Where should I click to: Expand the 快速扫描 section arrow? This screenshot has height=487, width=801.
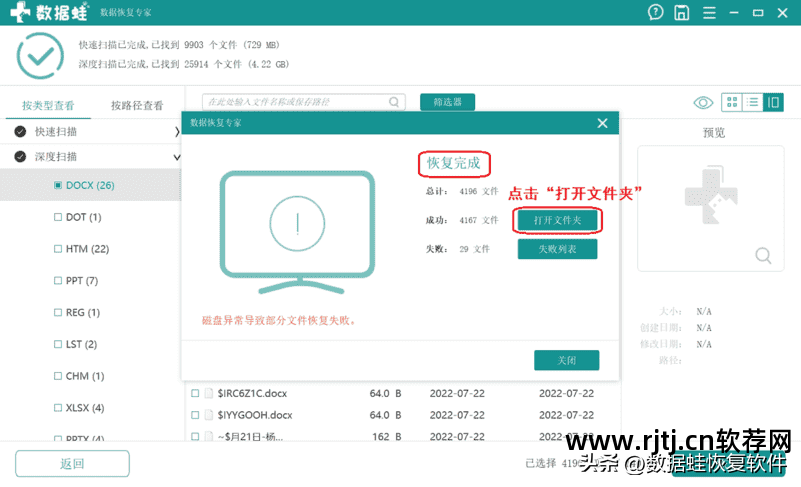177,132
